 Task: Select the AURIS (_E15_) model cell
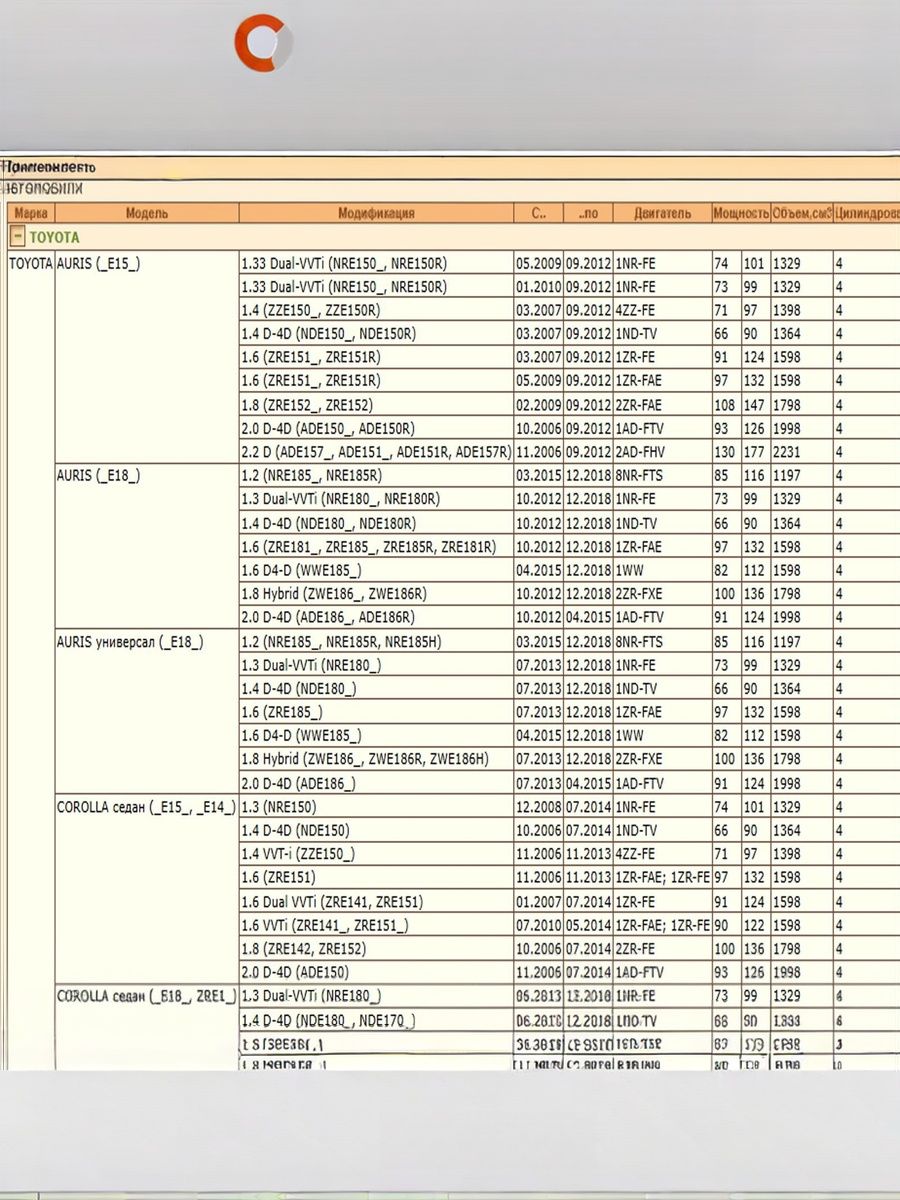tap(98, 263)
